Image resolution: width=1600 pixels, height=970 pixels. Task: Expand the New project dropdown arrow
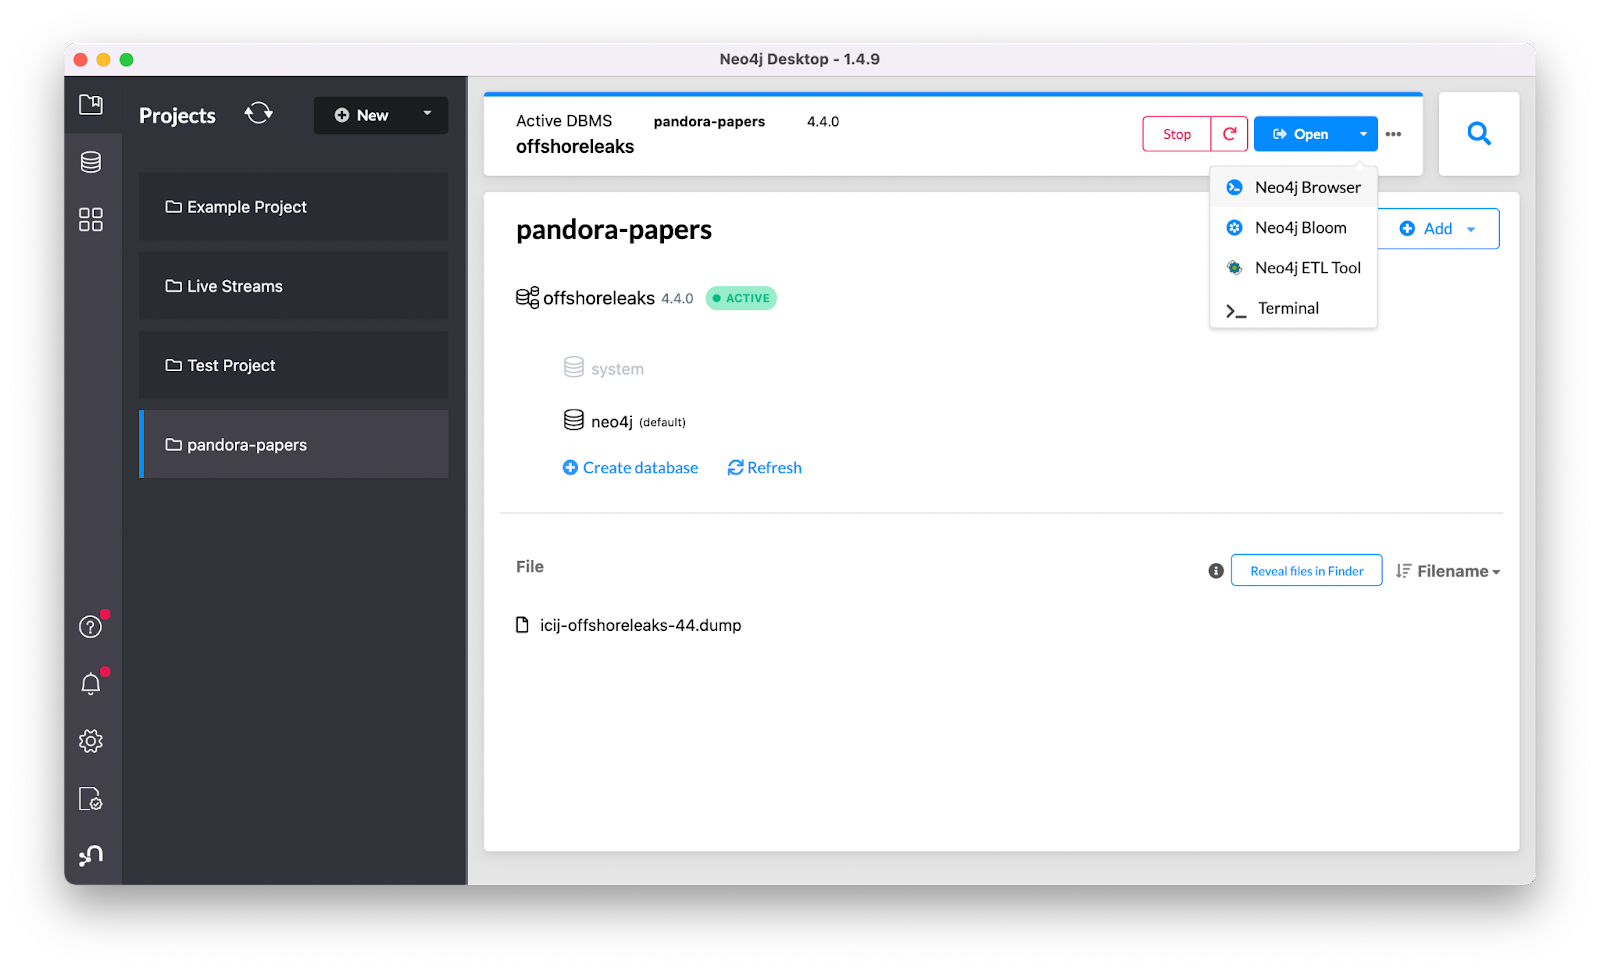427,114
